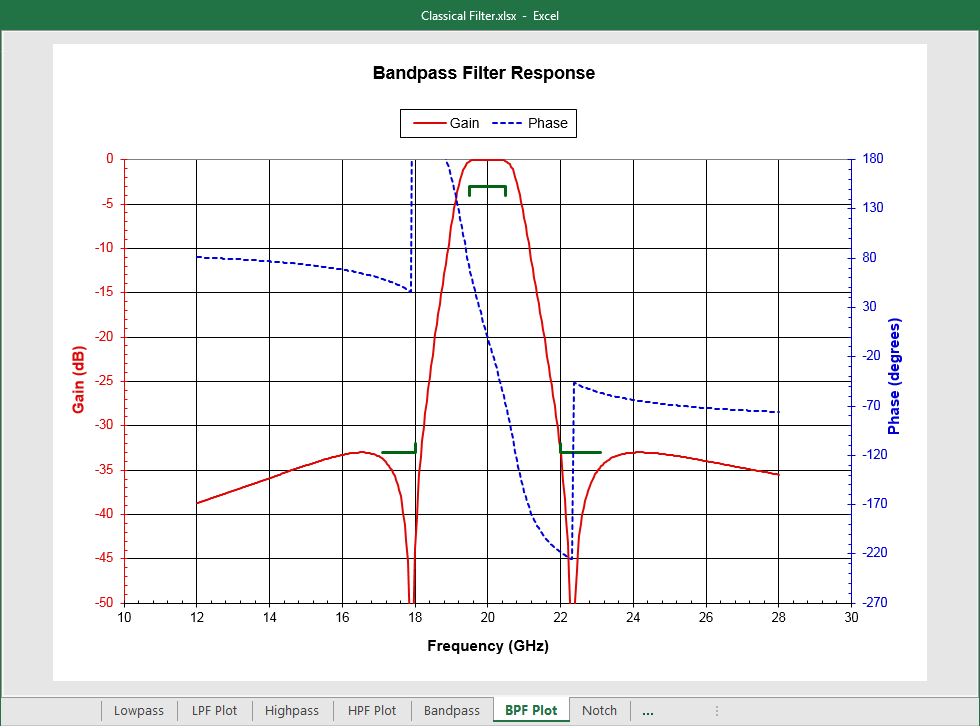Select the Bandpass Filter Response chart title
980x726 pixels.
coord(484,73)
